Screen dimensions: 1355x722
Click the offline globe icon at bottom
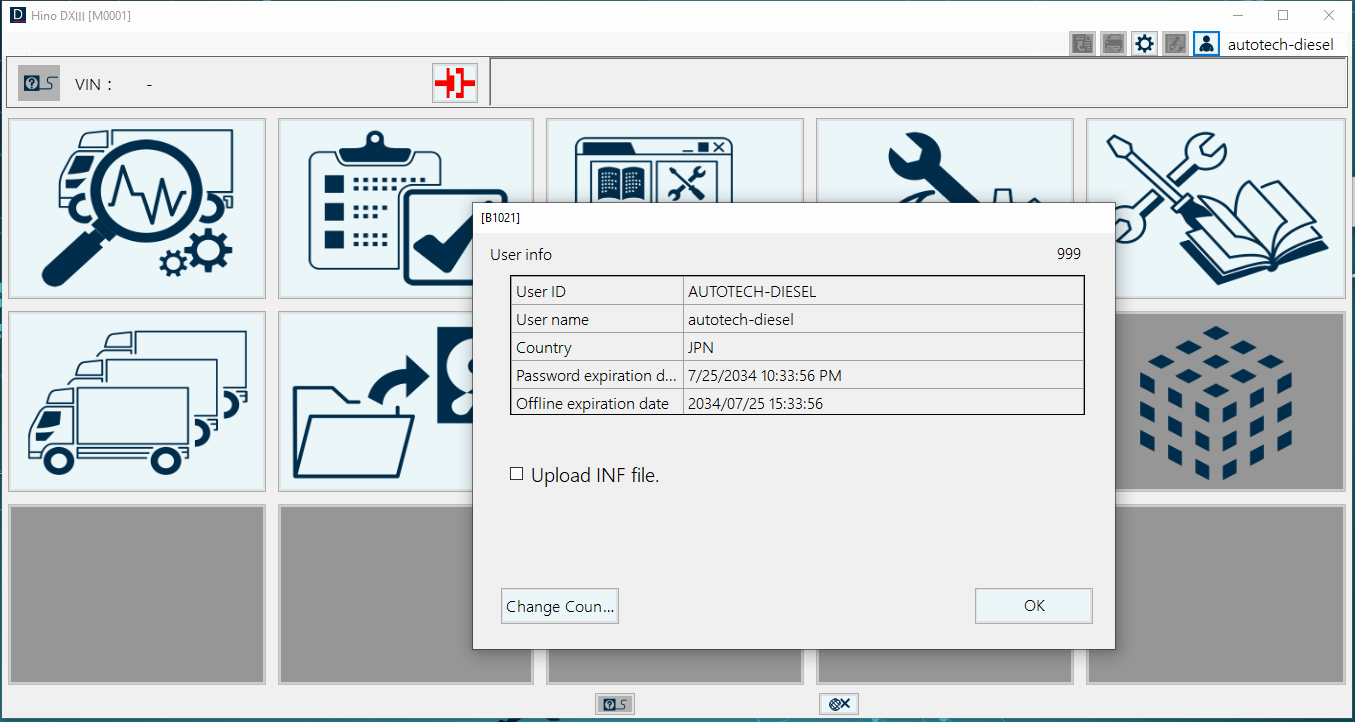pos(839,704)
